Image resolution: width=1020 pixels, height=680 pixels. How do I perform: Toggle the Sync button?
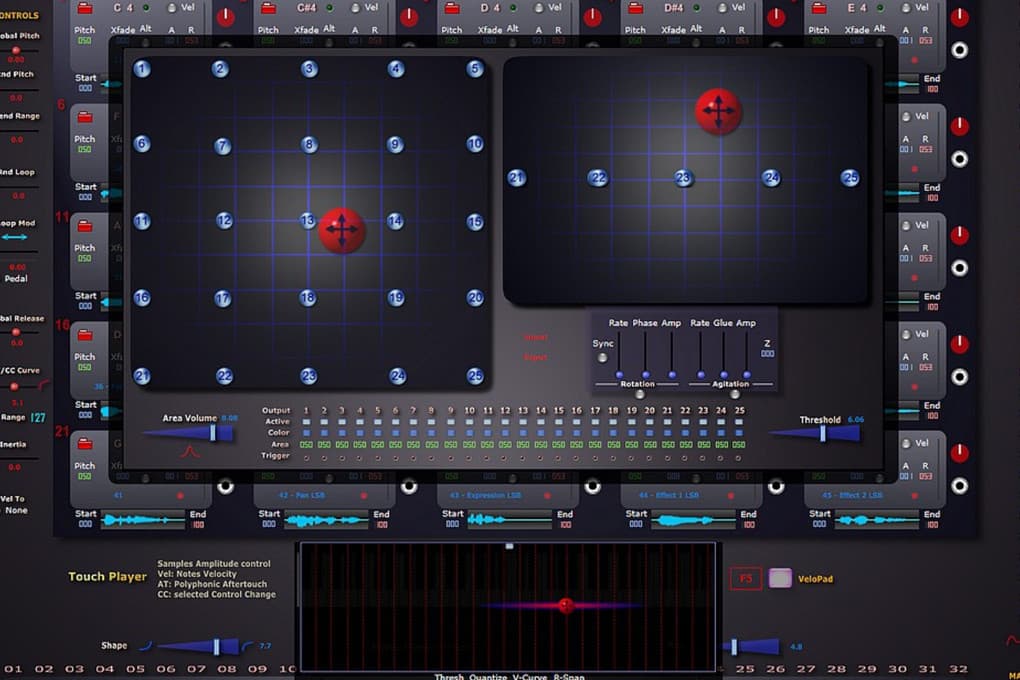(x=602, y=358)
